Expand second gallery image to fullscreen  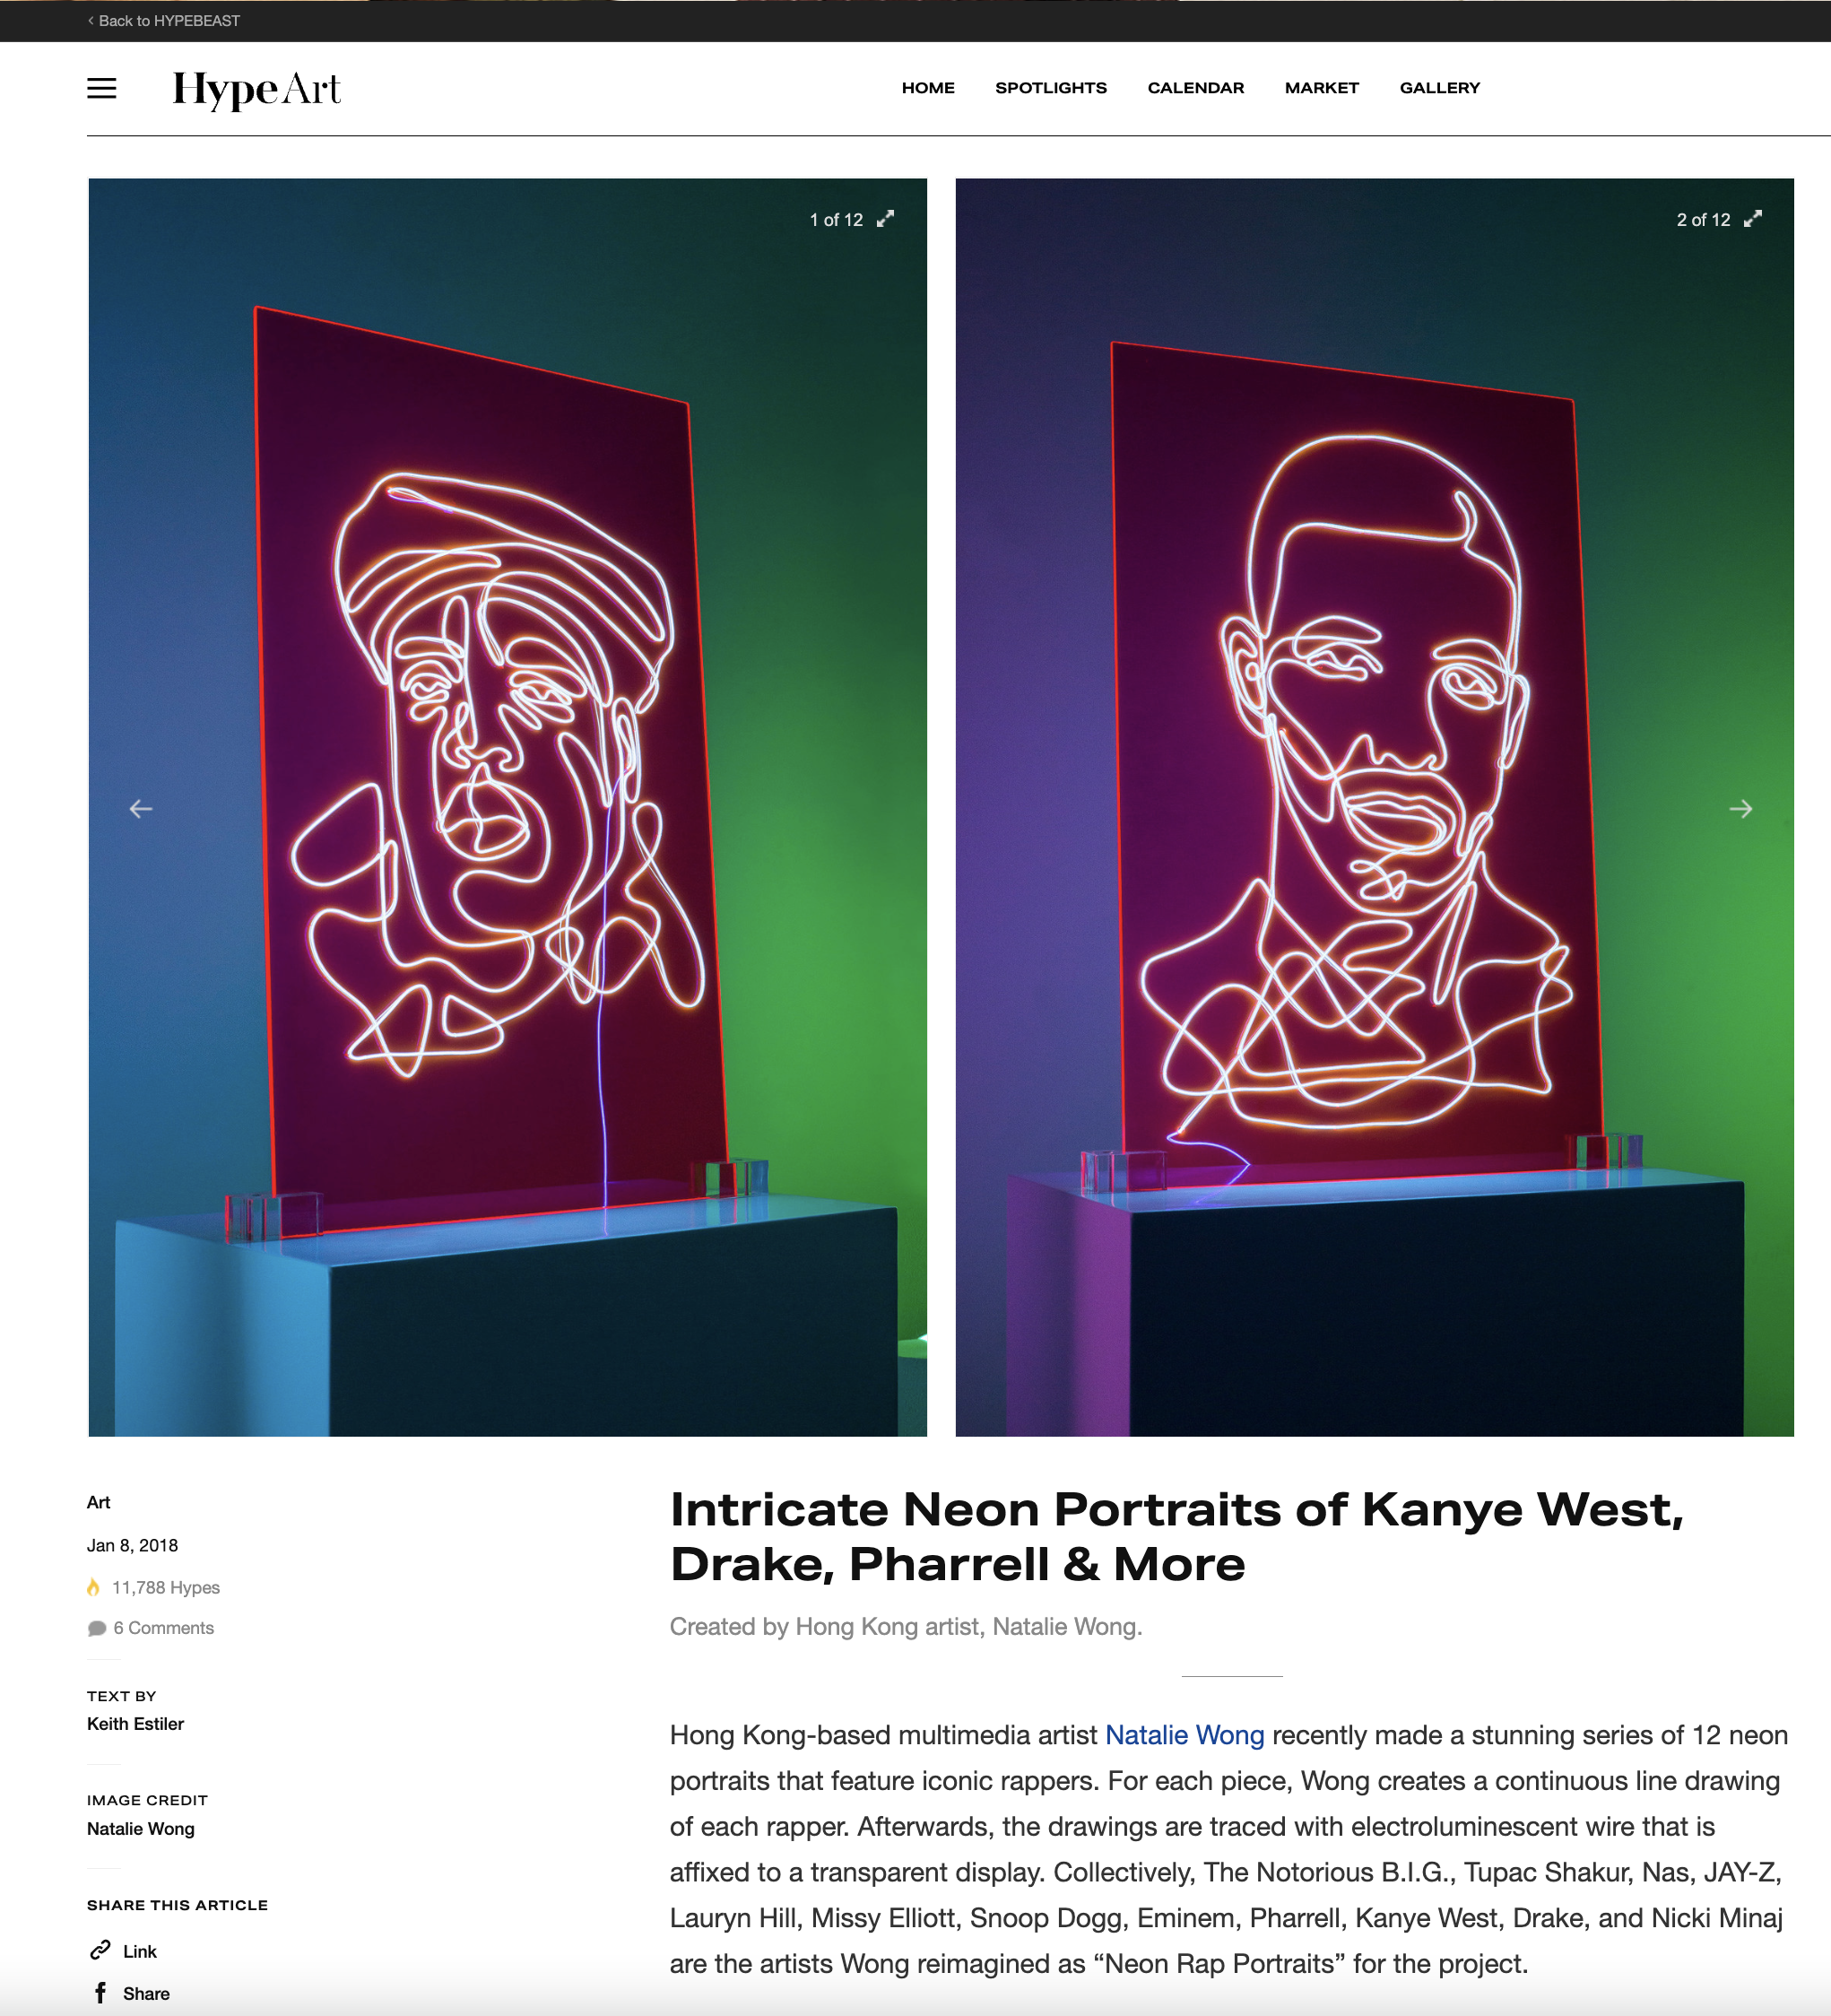1752,219
